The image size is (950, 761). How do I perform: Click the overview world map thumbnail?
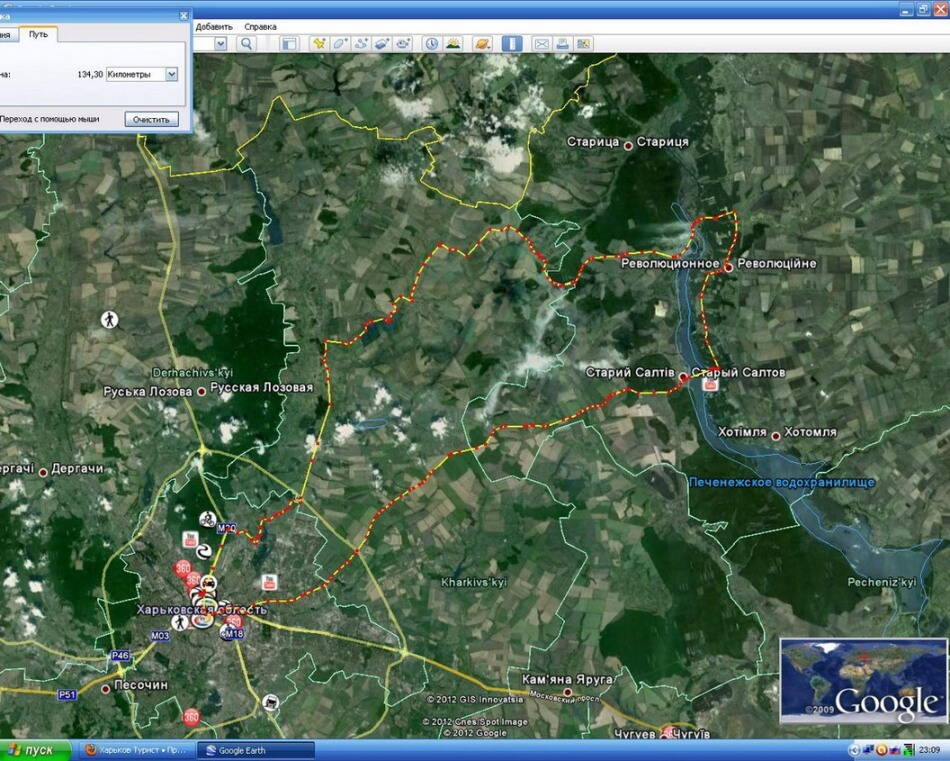click(862, 679)
